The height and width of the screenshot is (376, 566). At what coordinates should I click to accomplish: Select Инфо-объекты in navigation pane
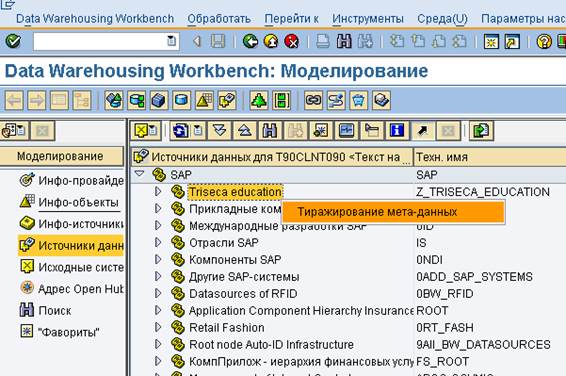coord(69,202)
